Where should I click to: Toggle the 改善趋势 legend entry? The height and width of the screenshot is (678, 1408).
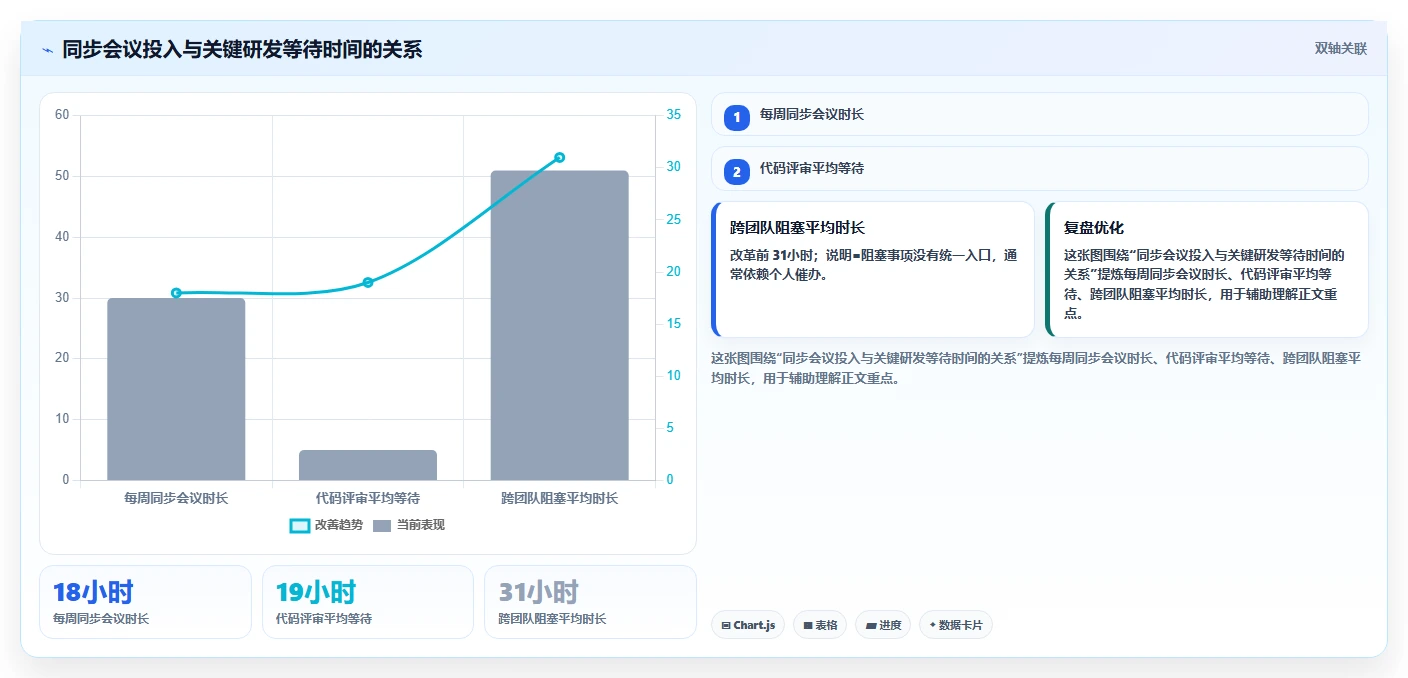[x=326, y=525]
